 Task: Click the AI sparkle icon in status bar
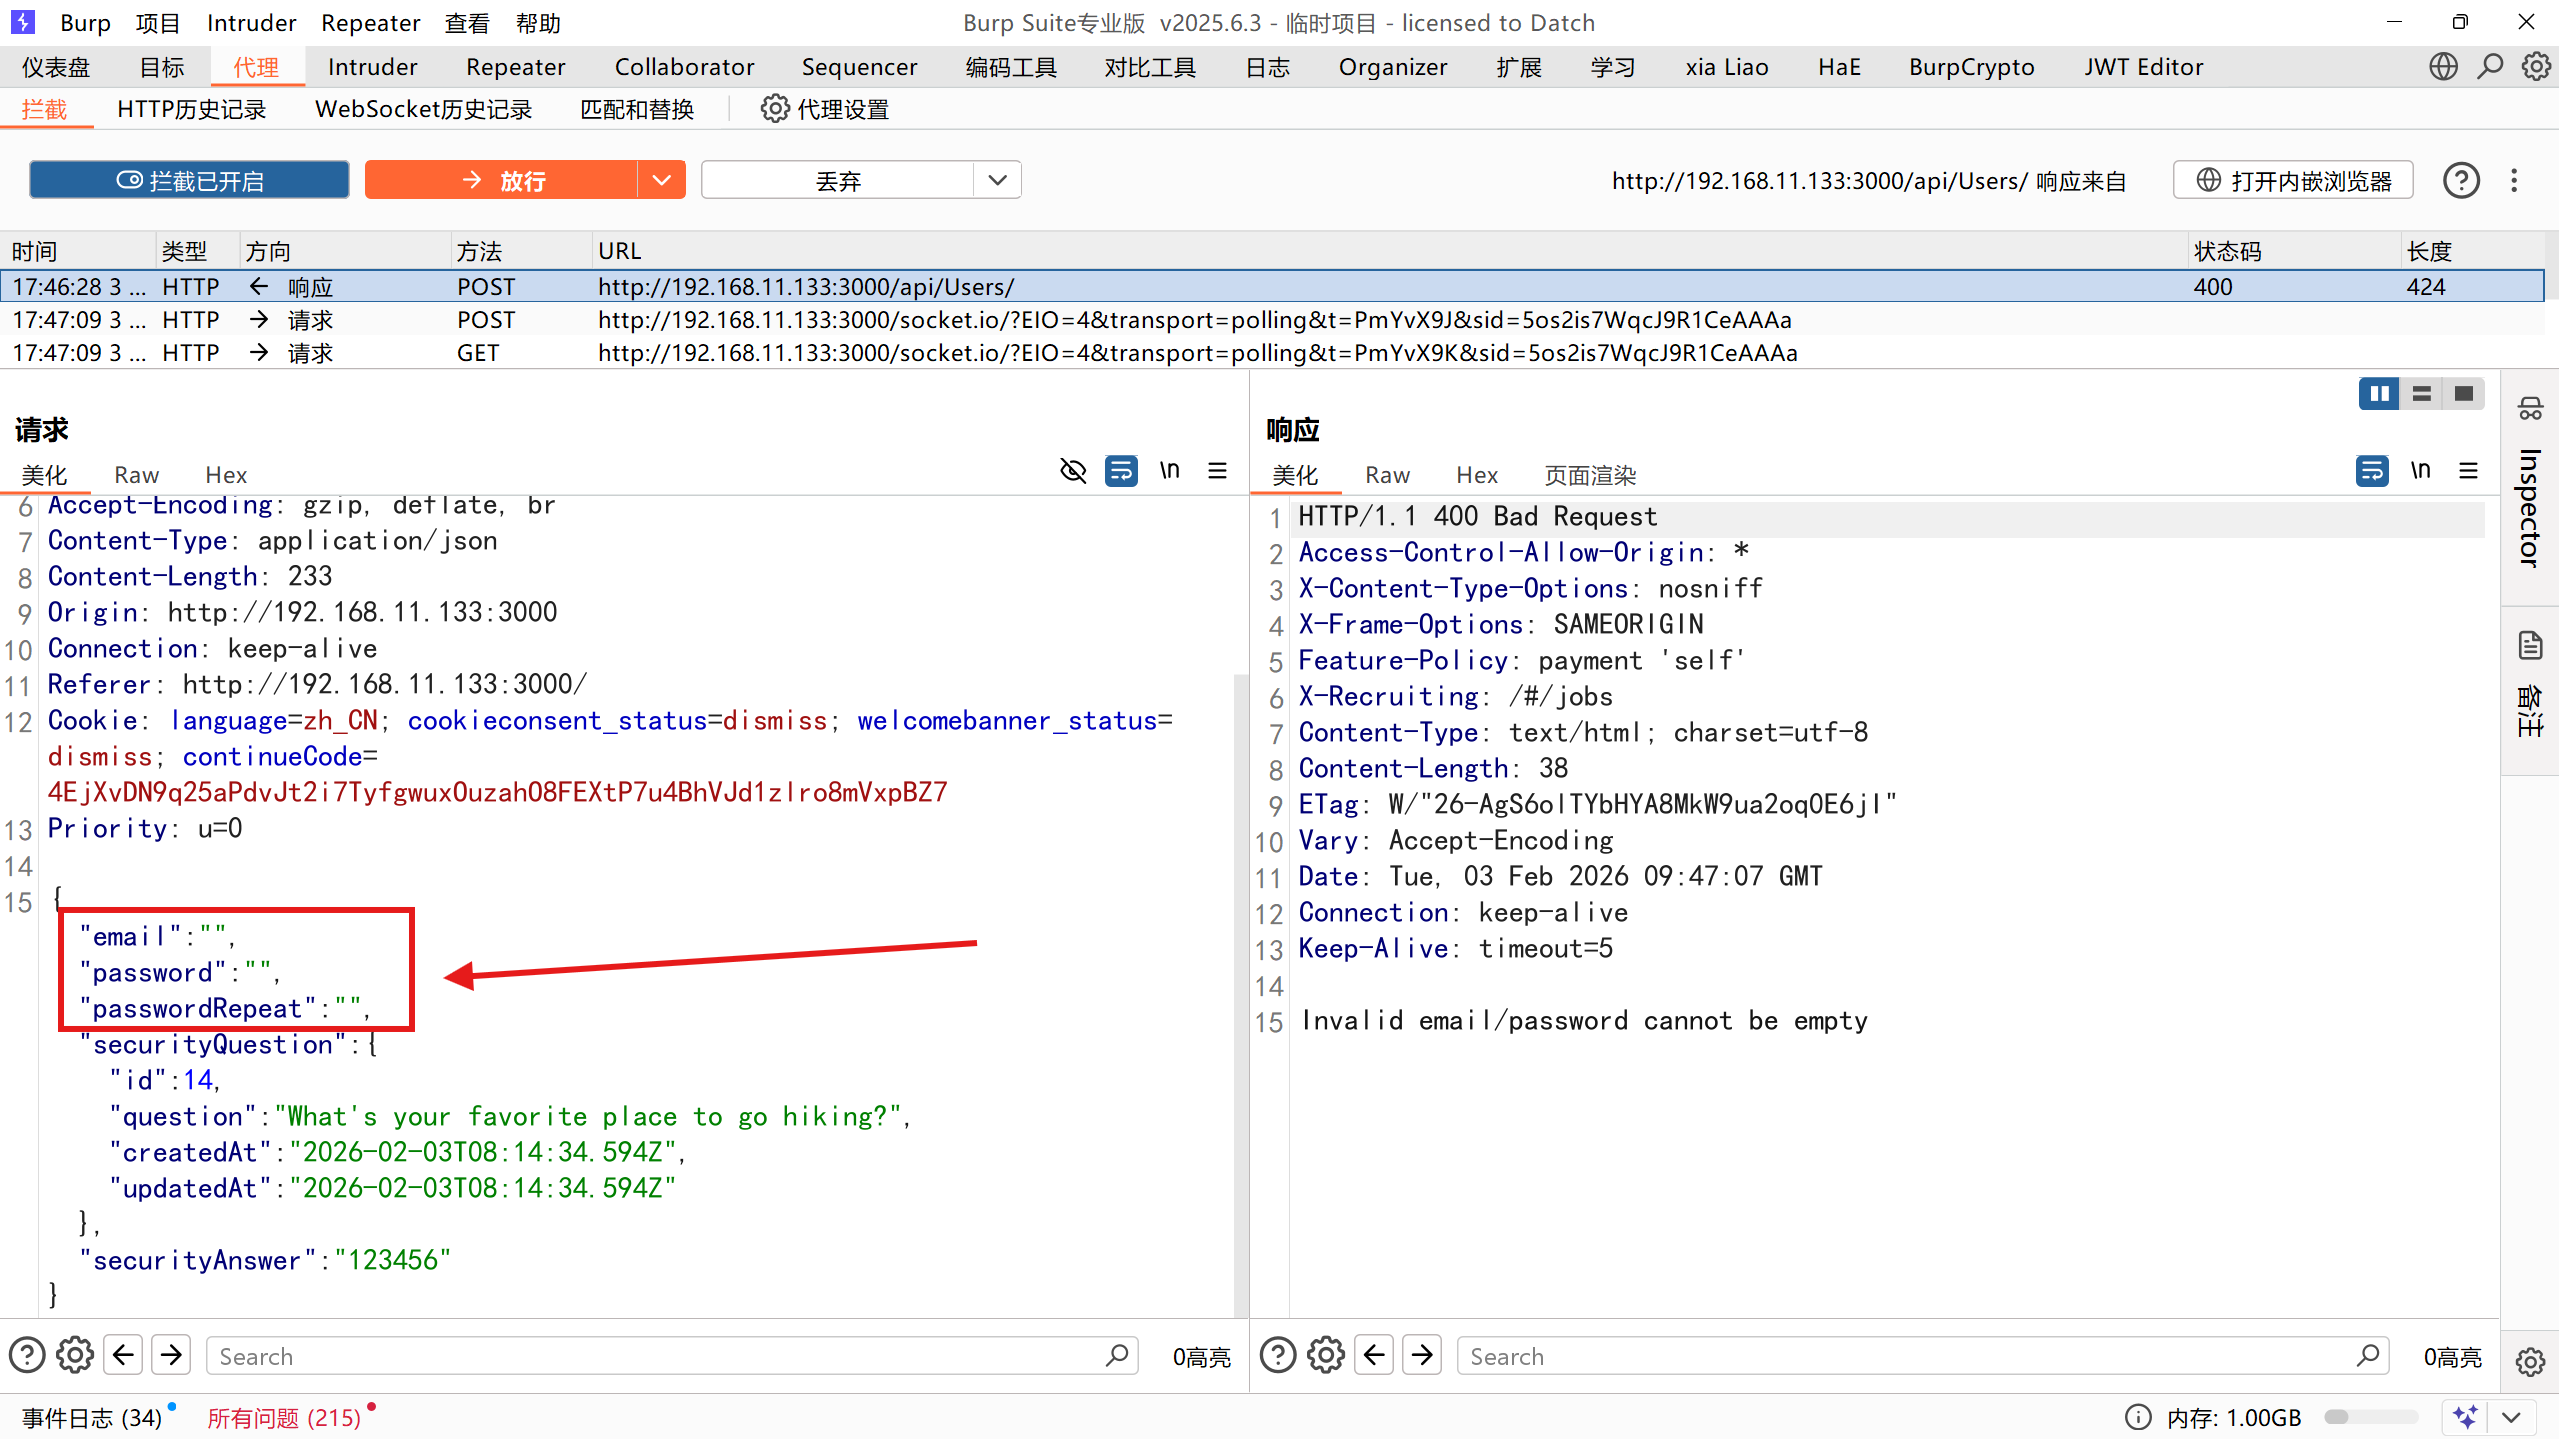(x=2465, y=1417)
